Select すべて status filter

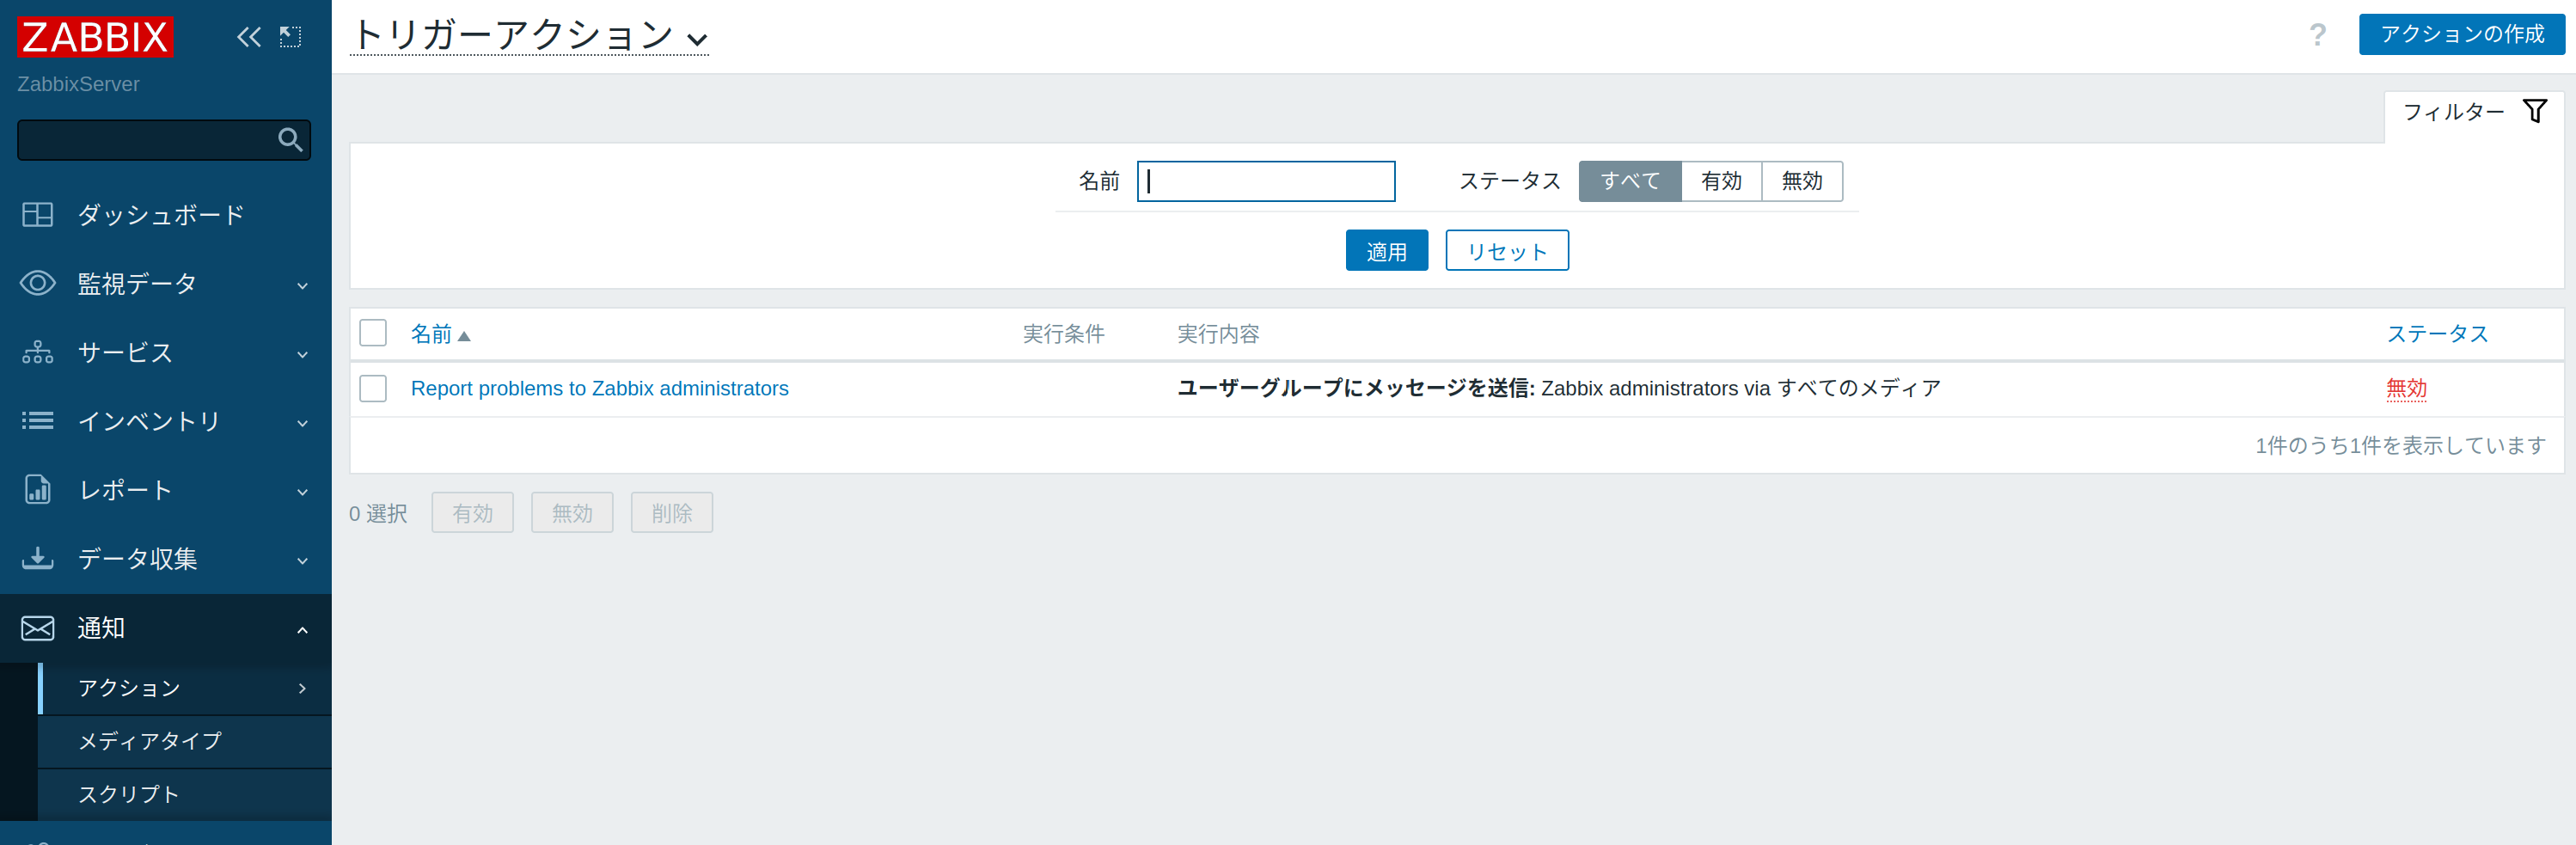1630,181
